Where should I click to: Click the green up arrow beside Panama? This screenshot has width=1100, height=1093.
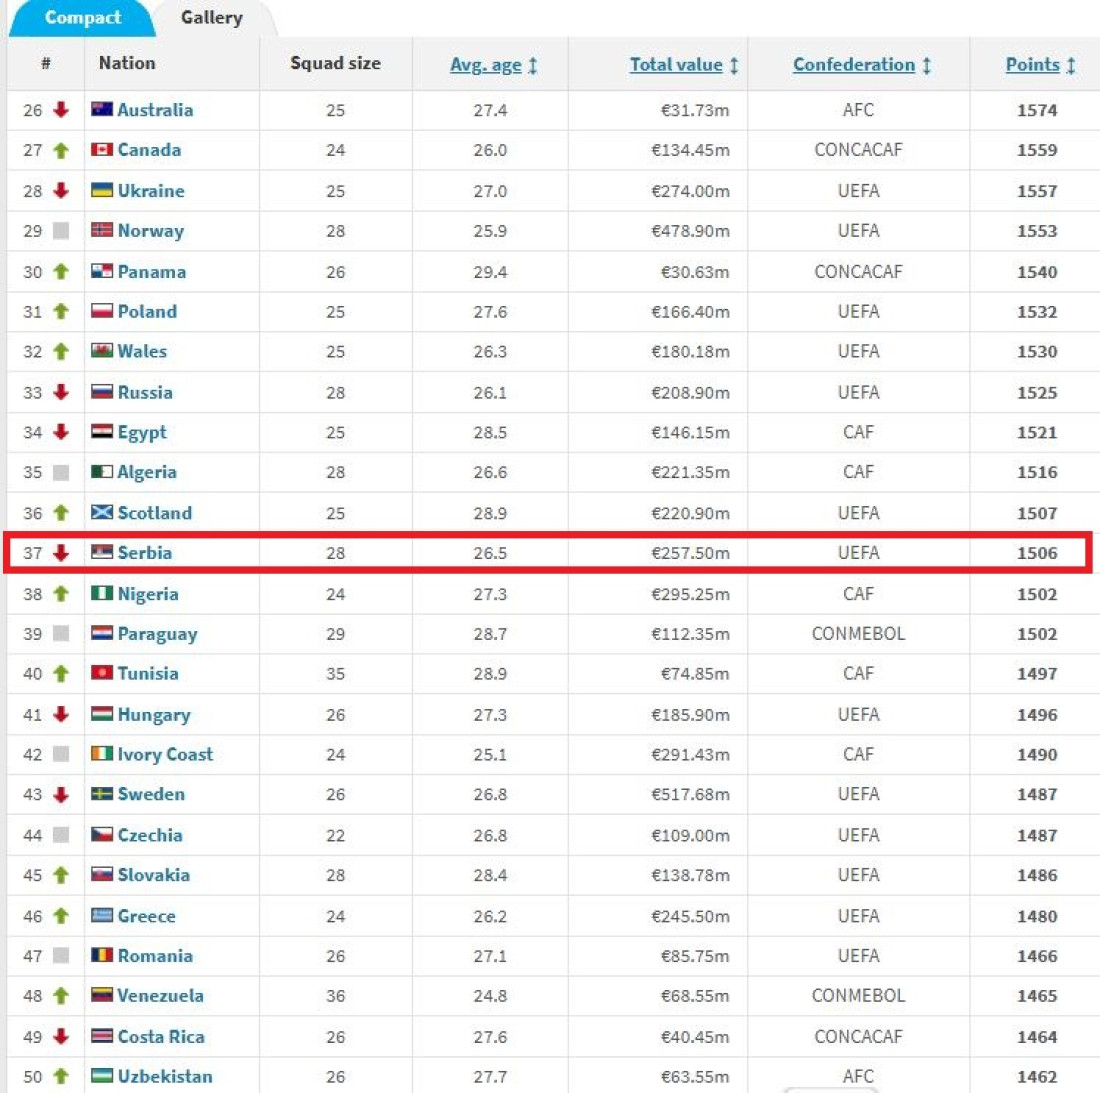61,271
